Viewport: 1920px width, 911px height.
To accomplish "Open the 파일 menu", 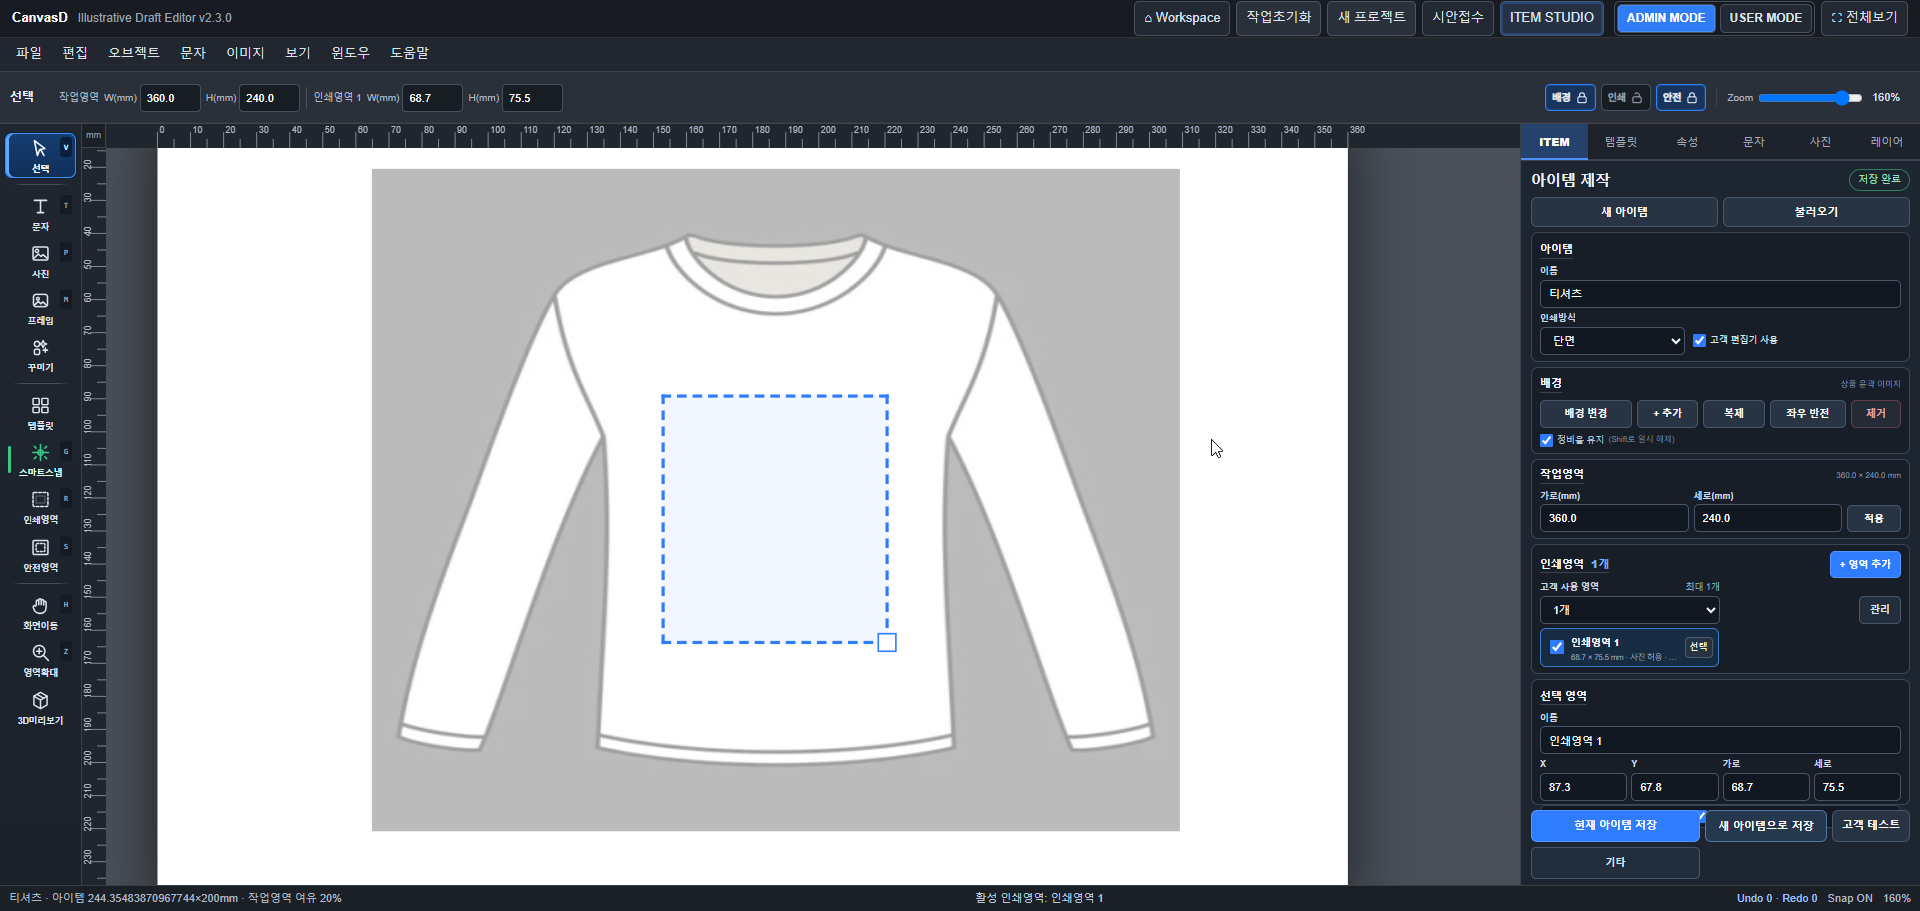I will click(x=29, y=53).
